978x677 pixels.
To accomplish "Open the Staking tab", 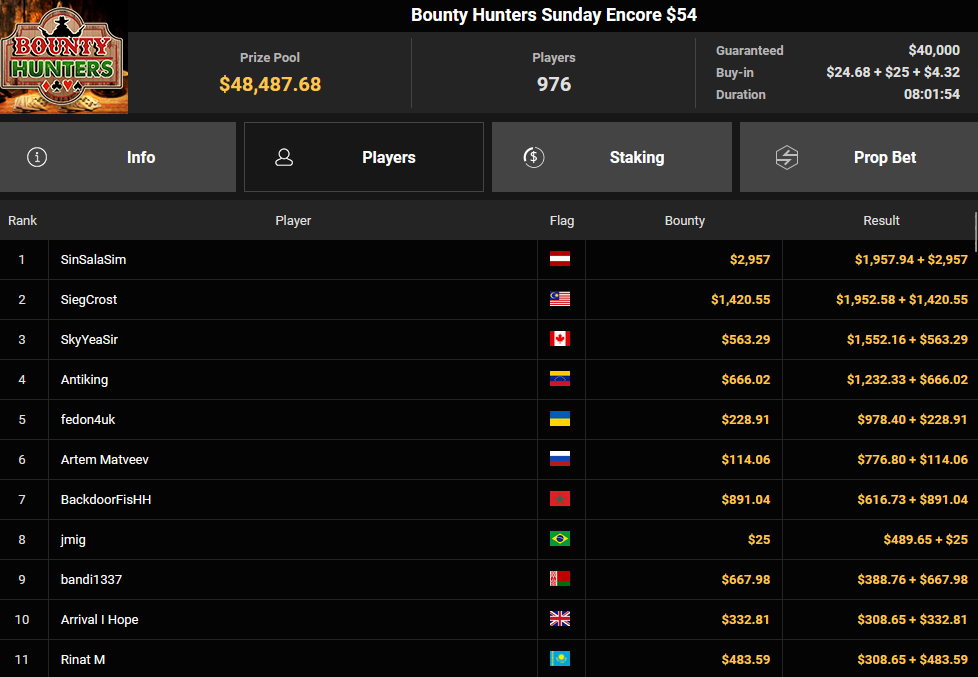I will (x=611, y=157).
